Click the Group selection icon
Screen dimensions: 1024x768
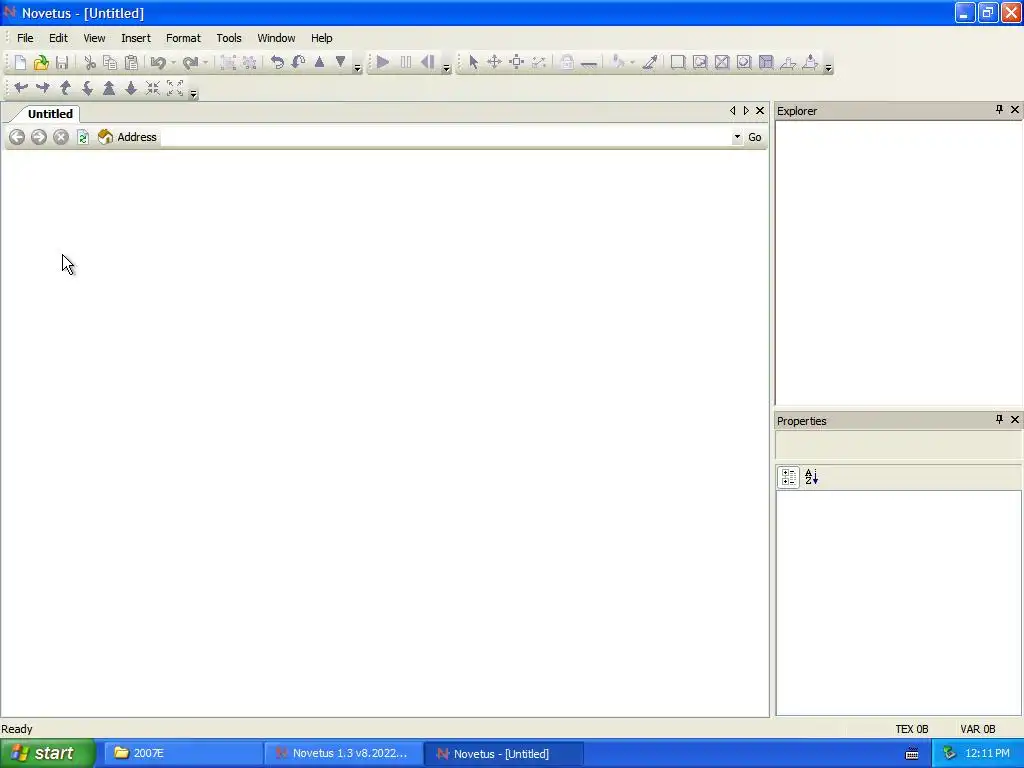228,63
